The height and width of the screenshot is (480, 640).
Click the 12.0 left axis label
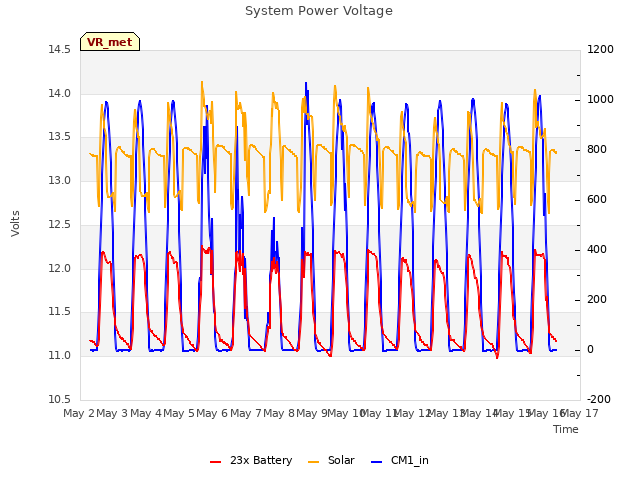click(59, 268)
